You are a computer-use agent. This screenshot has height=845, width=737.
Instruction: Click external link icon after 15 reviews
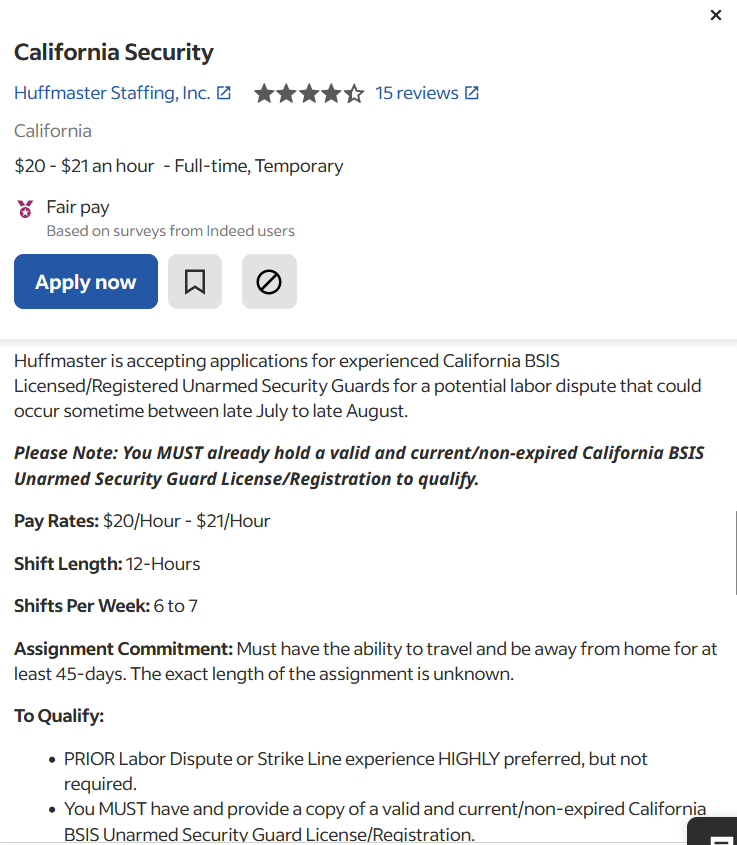(472, 93)
